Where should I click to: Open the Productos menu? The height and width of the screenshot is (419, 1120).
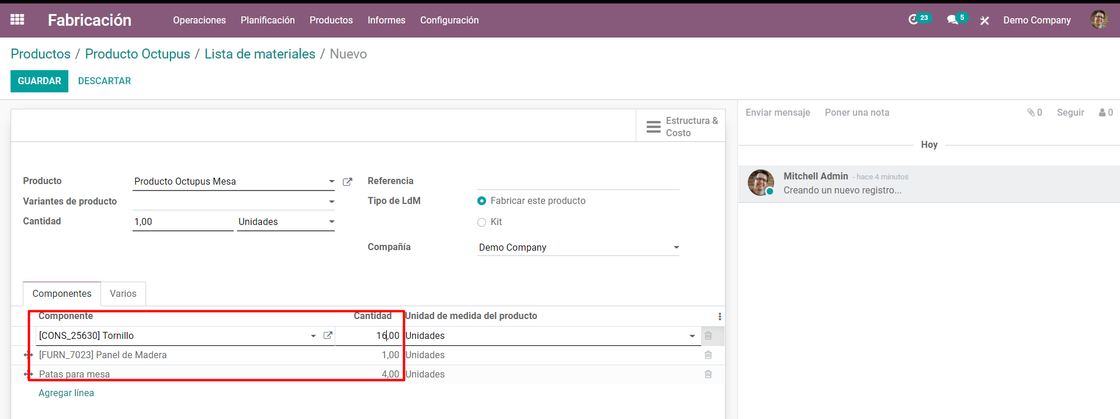tap(331, 20)
